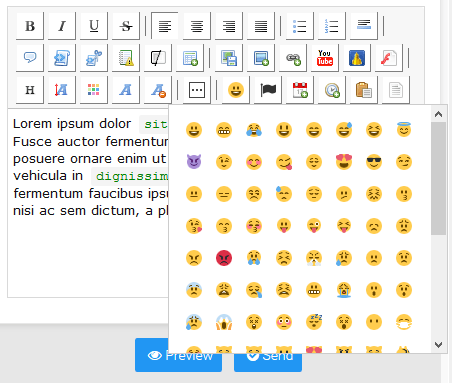This screenshot has height=383, width=452.
Task: Open the font size dropdown
Action: click(x=62, y=90)
